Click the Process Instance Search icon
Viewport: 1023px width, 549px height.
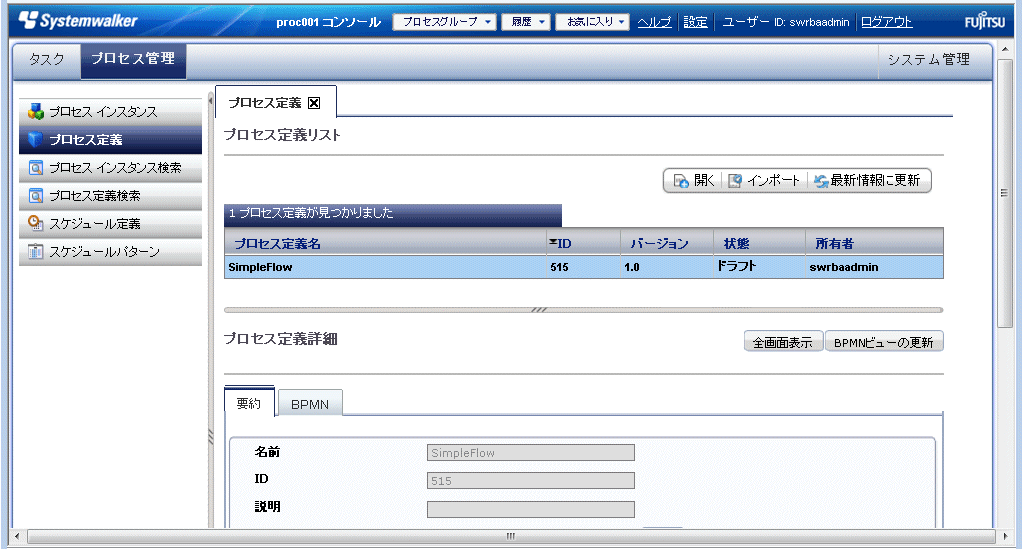point(36,168)
